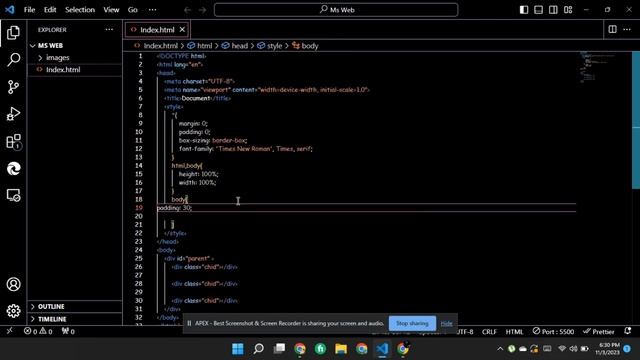640x360 pixels.
Task: Open the Edit menu
Action: click(50, 10)
